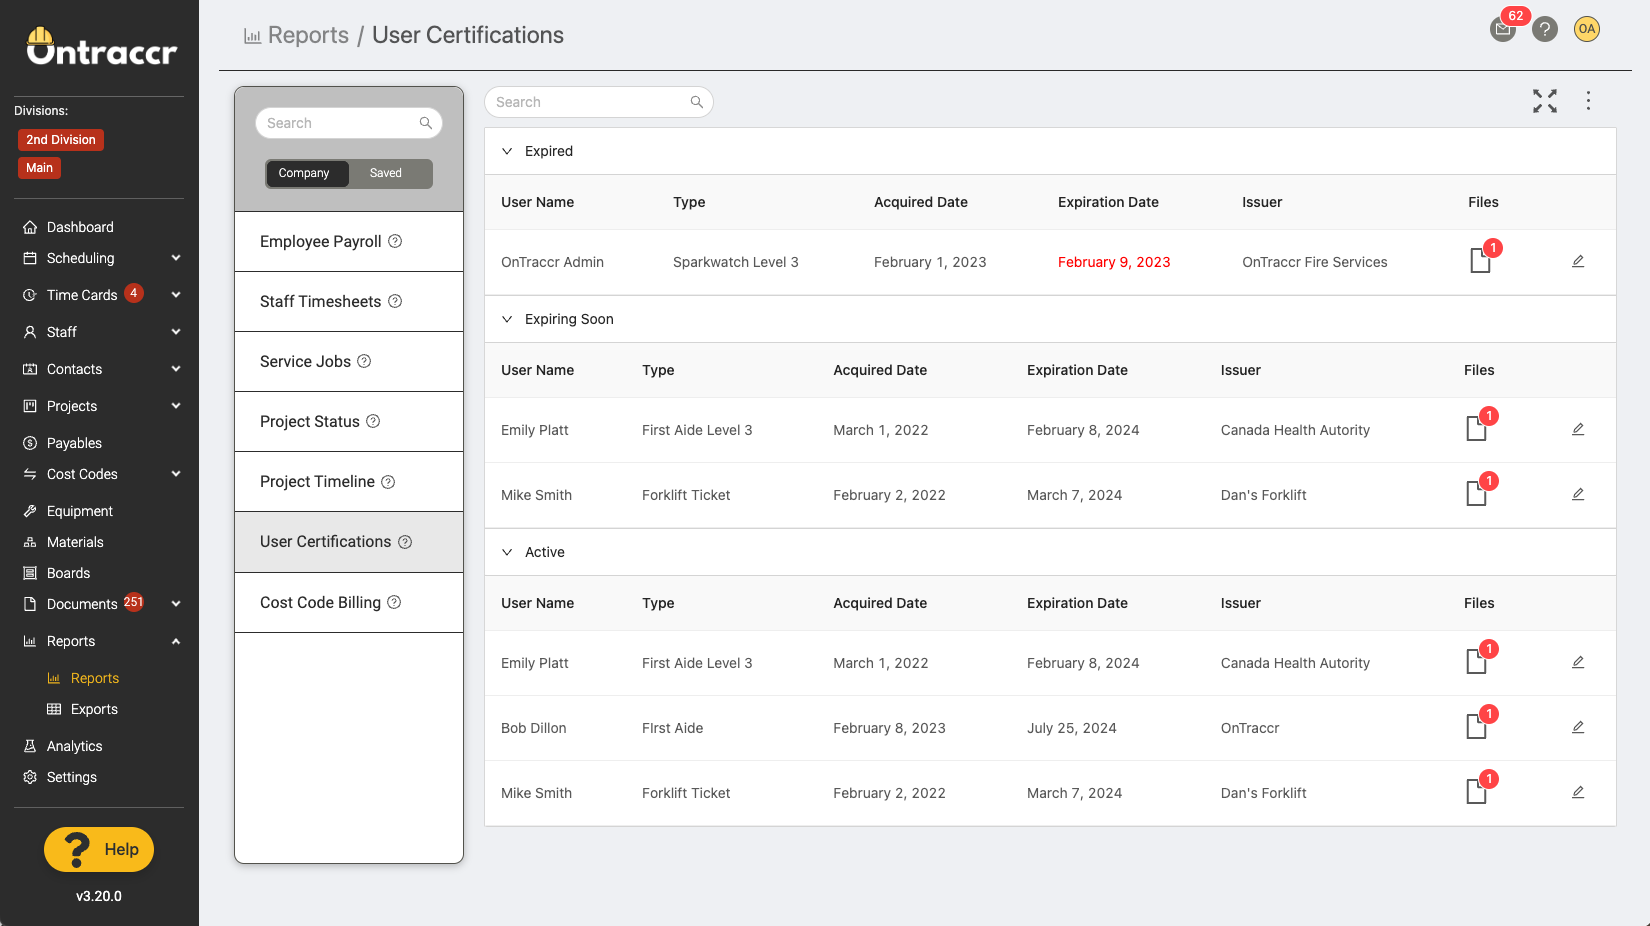
Task: Show help tooltip for Service Jobs report
Action: [x=364, y=361]
